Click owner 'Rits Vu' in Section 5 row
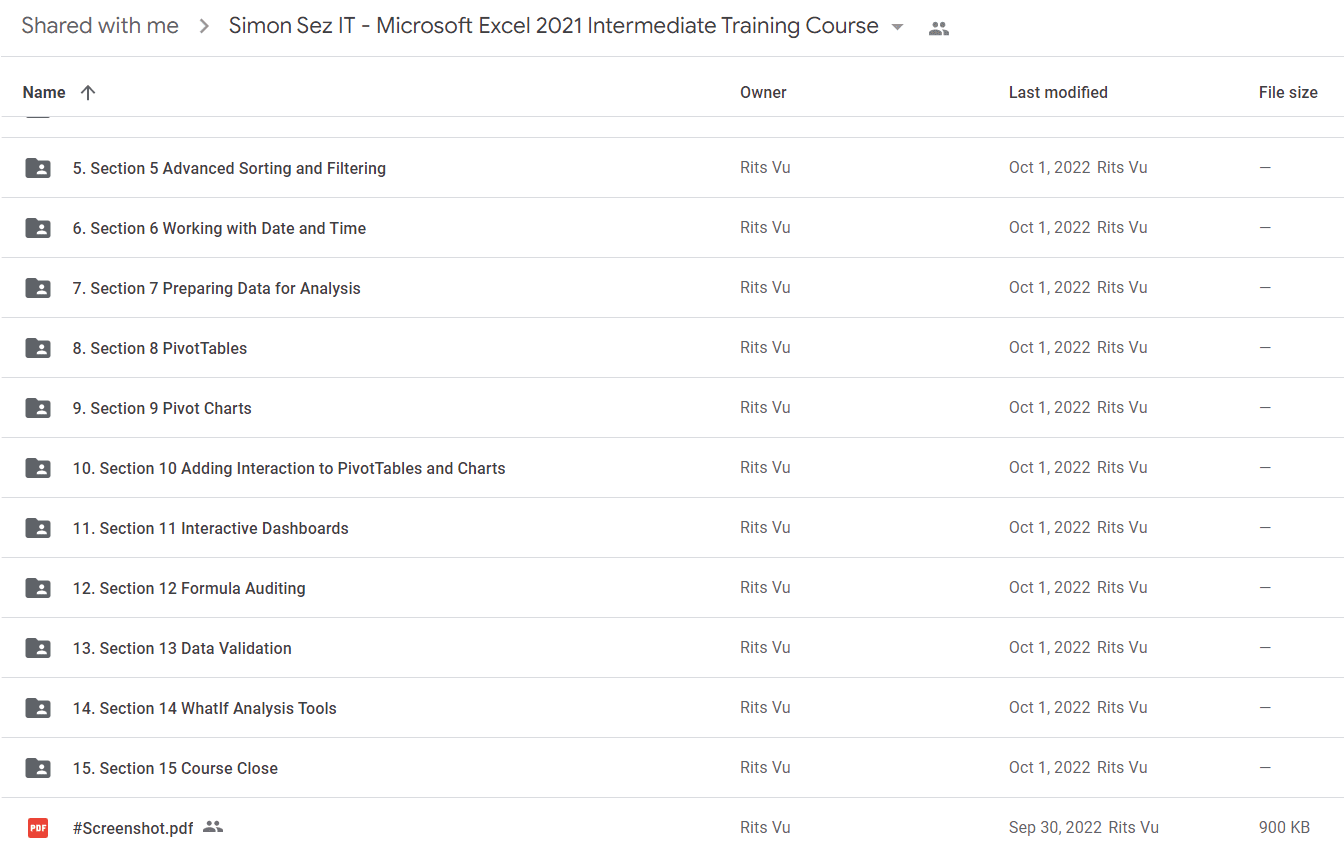The height and width of the screenshot is (854, 1344). click(765, 168)
